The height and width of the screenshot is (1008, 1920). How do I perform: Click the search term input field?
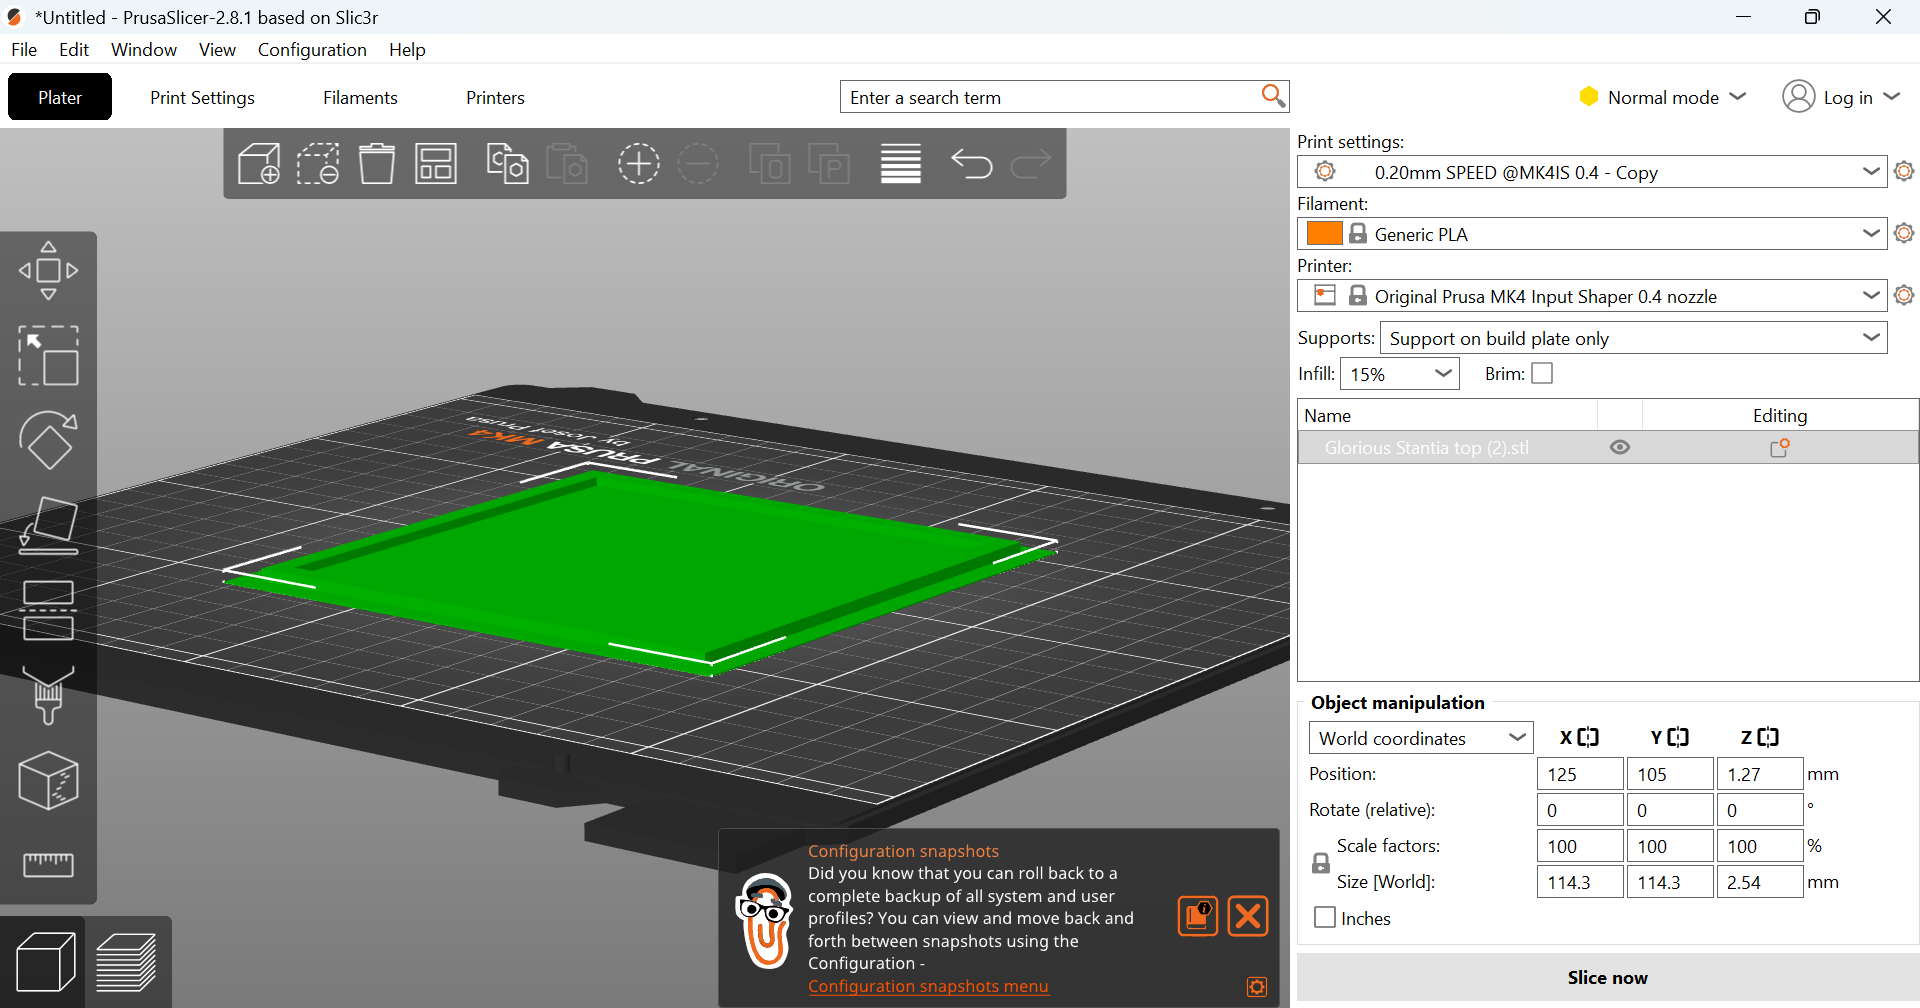(1052, 97)
